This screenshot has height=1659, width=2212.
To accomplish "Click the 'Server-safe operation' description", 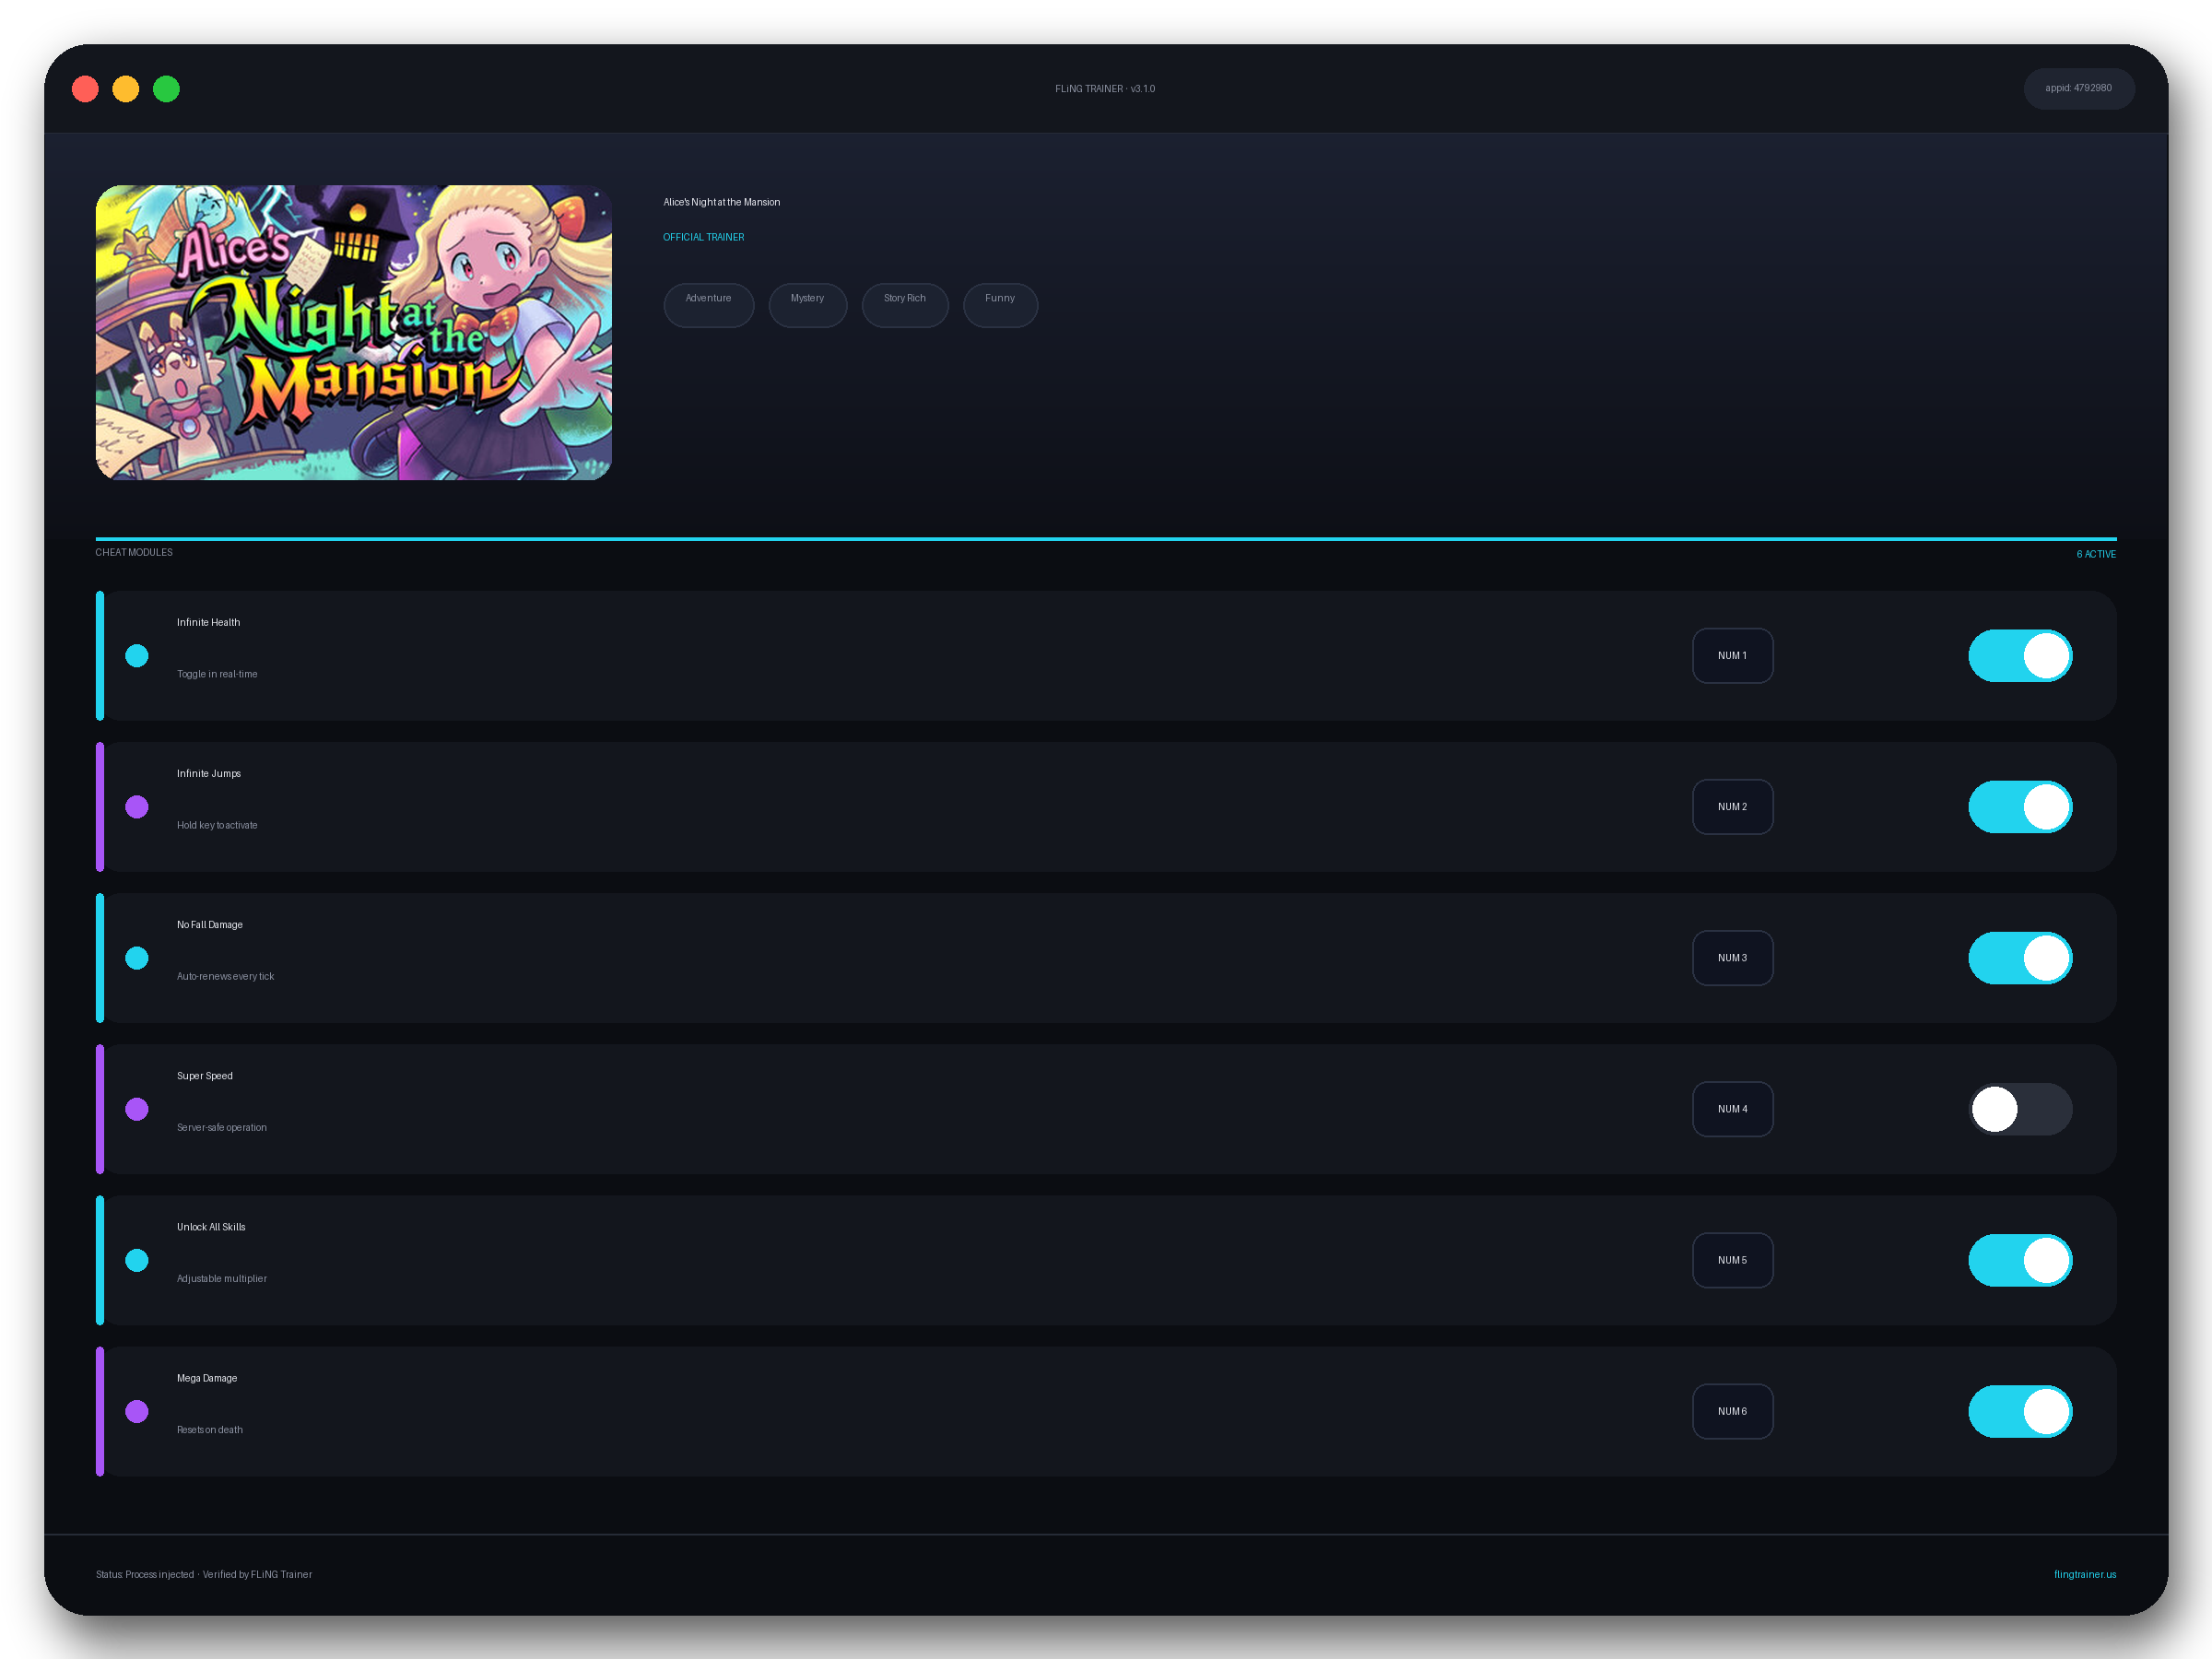I will (x=221, y=1127).
